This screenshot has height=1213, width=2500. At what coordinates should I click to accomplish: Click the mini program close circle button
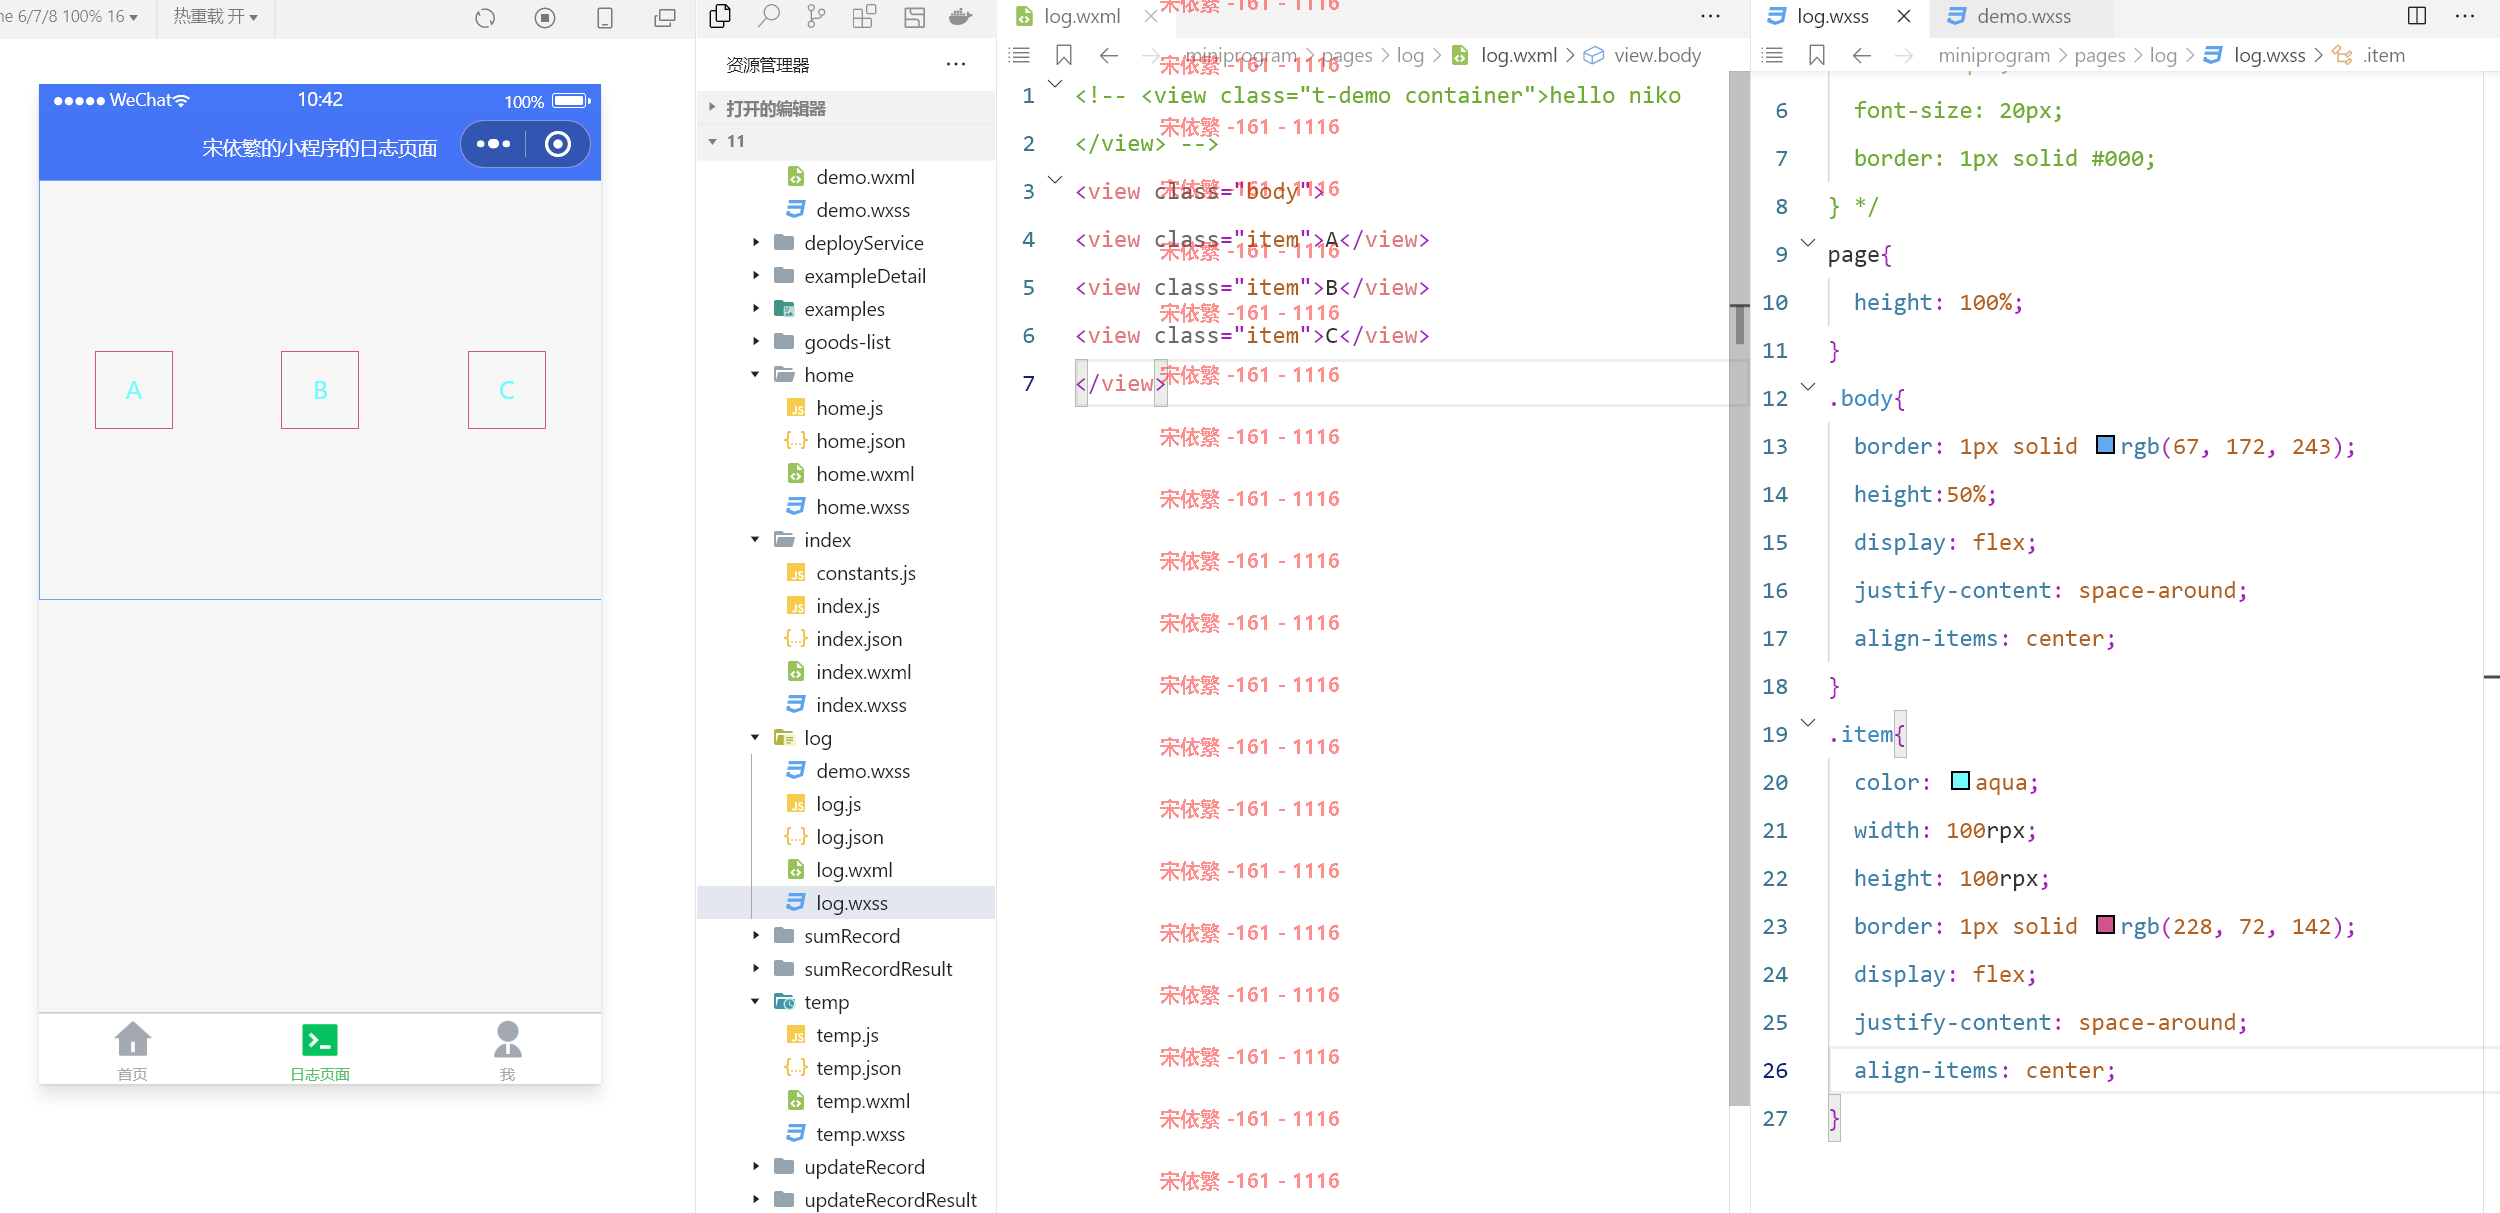[x=558, y=144]
